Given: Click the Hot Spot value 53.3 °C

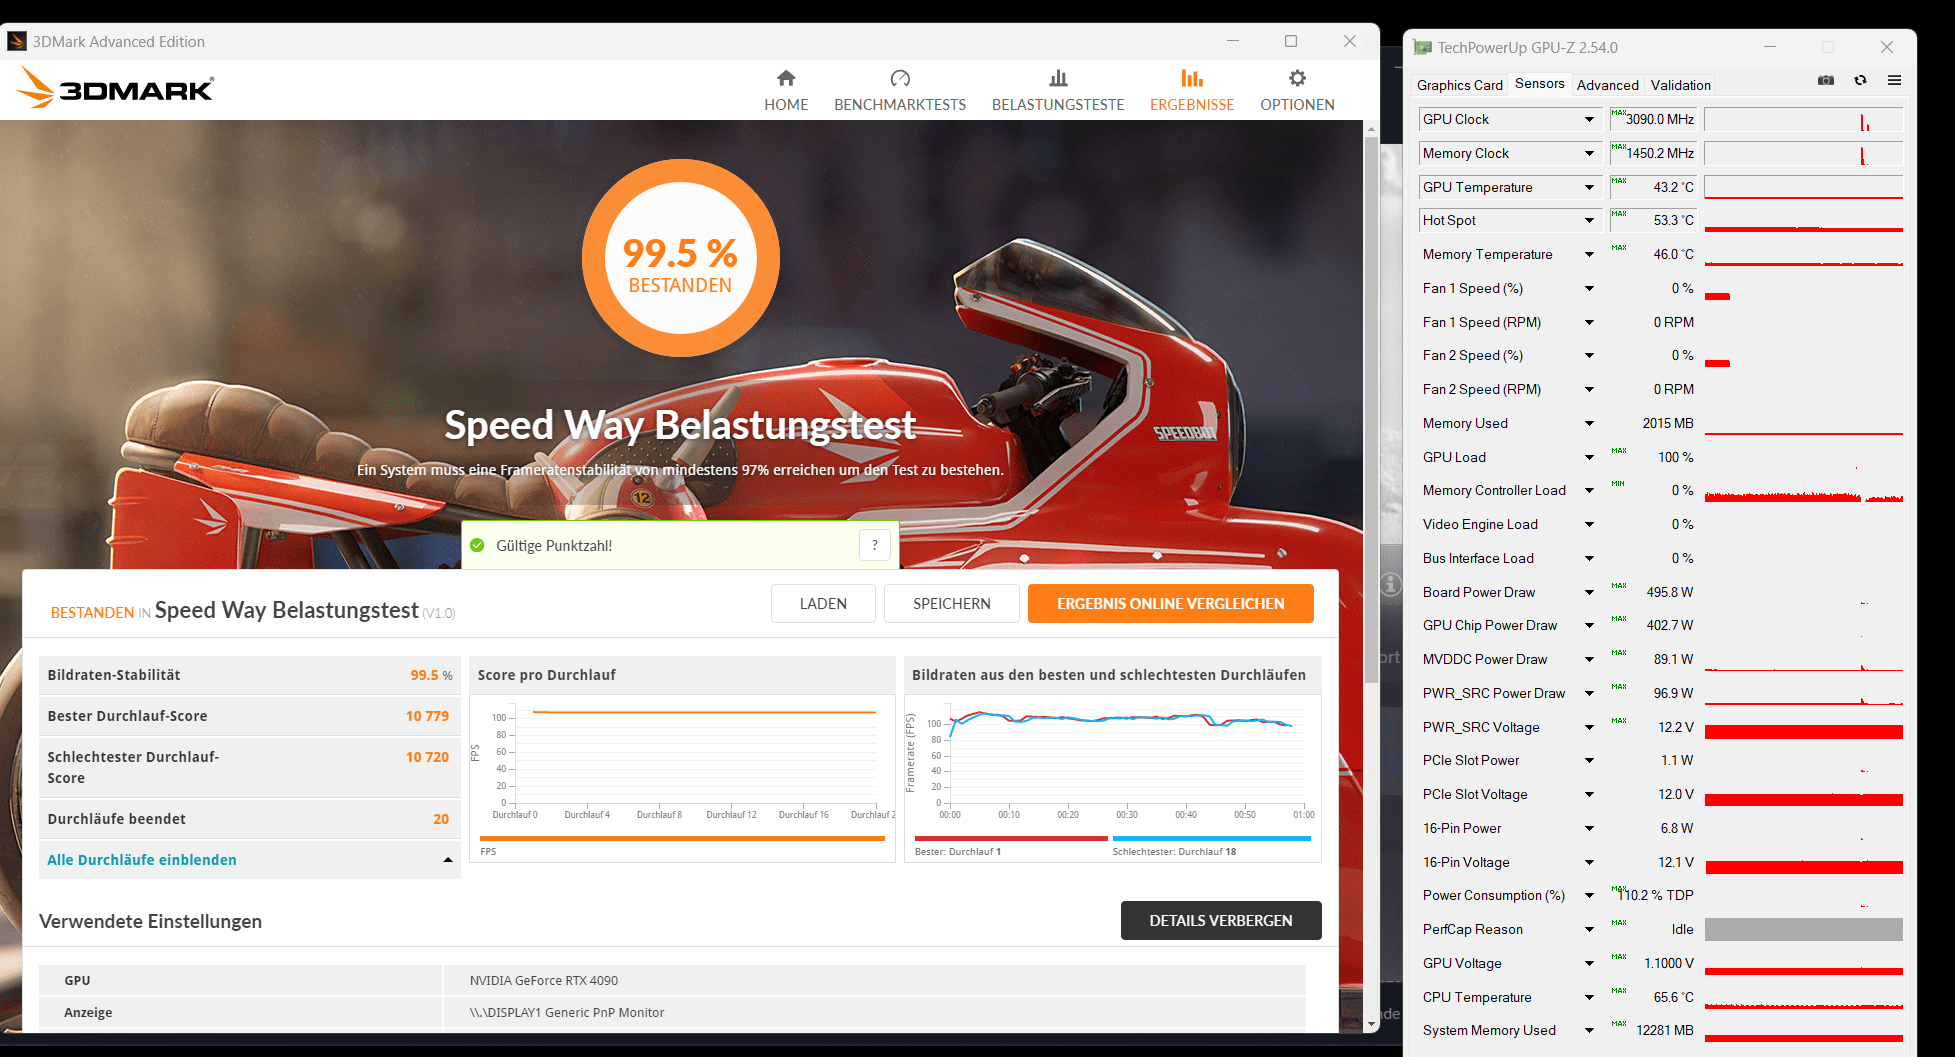Looking at the screenshot, I should point(1673,220).
